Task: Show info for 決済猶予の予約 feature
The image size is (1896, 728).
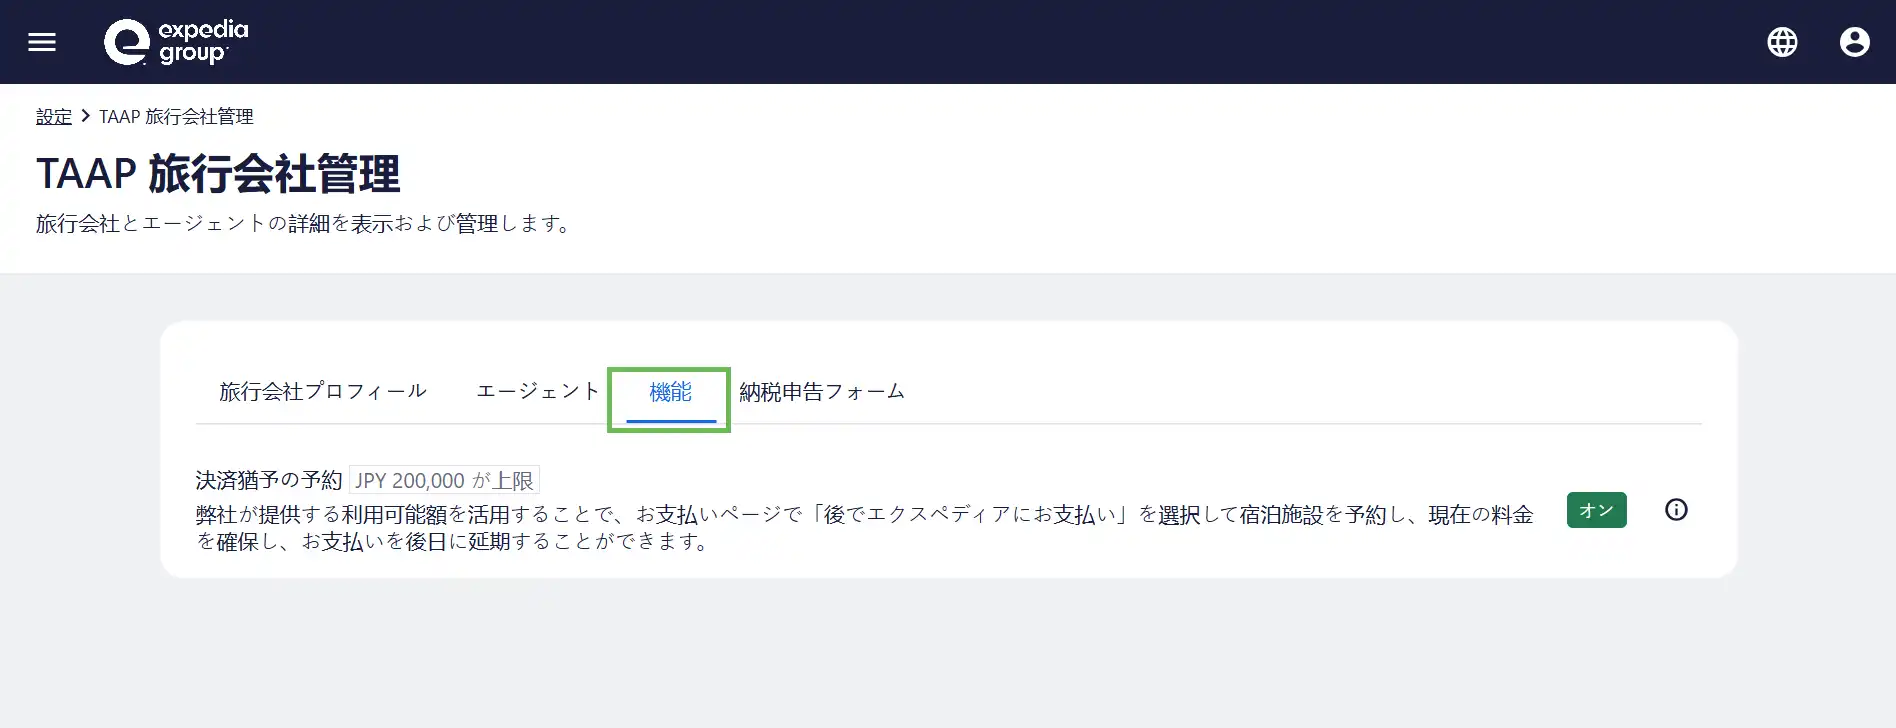Action: (x=1676, y=510)
